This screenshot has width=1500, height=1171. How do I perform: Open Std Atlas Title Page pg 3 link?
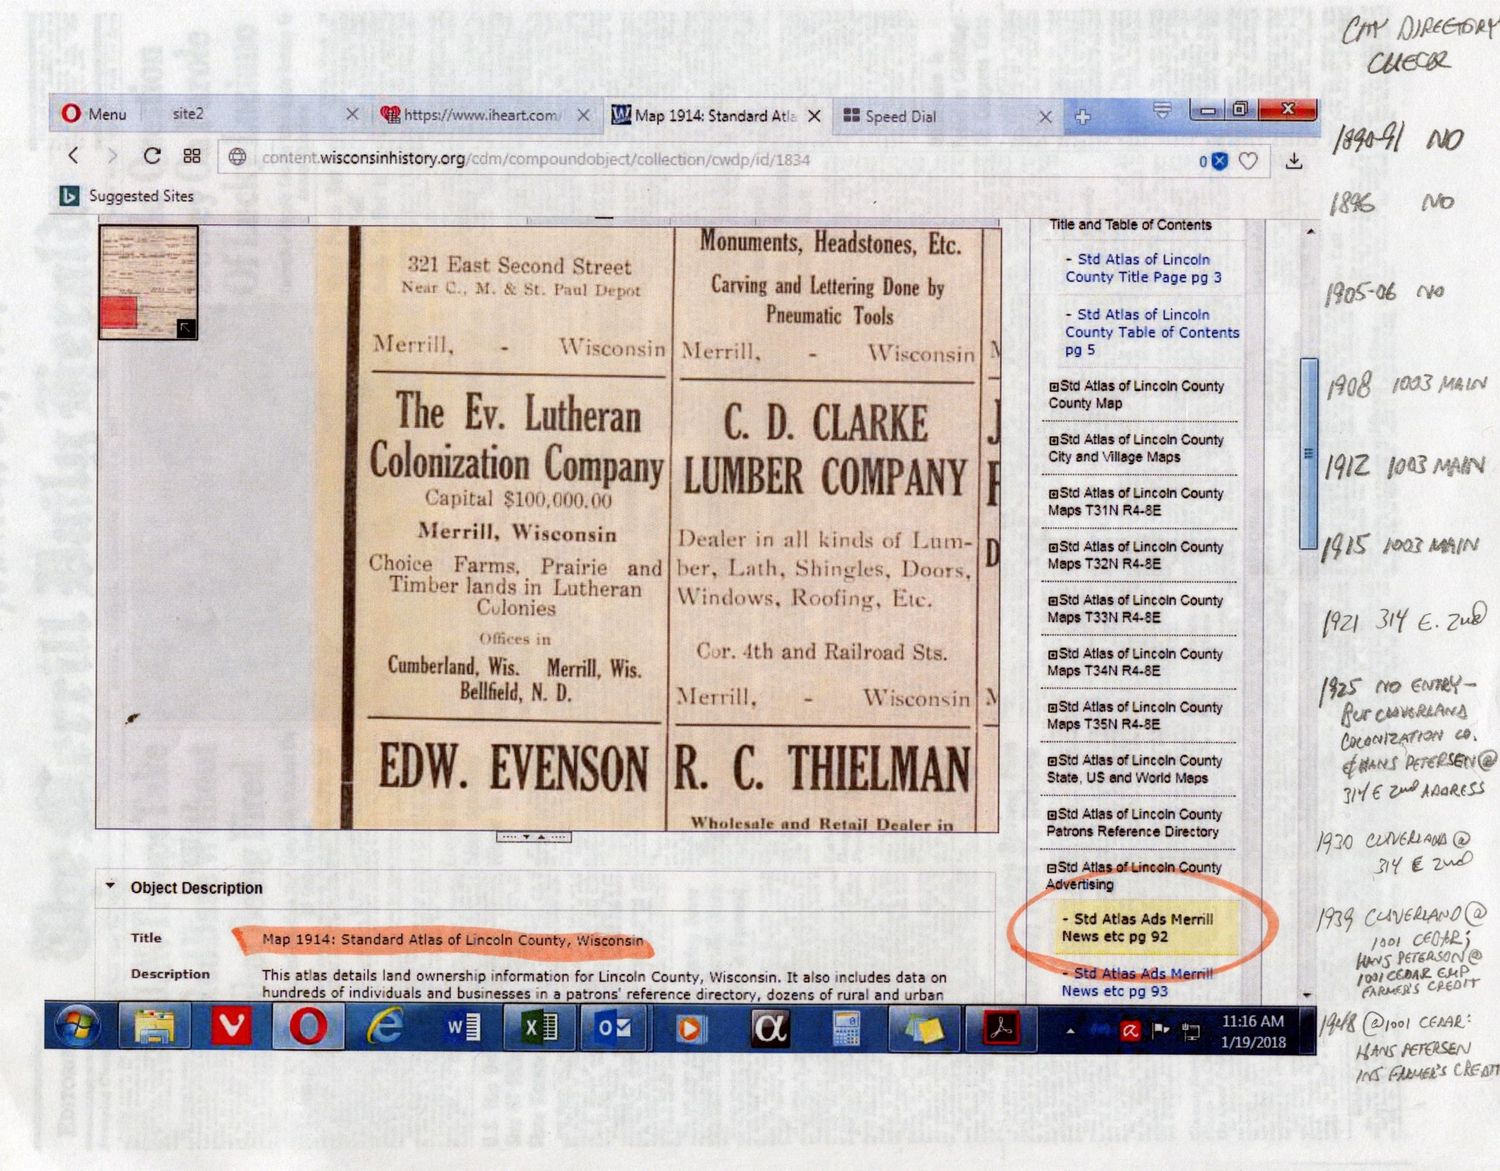coord(1143,268)
